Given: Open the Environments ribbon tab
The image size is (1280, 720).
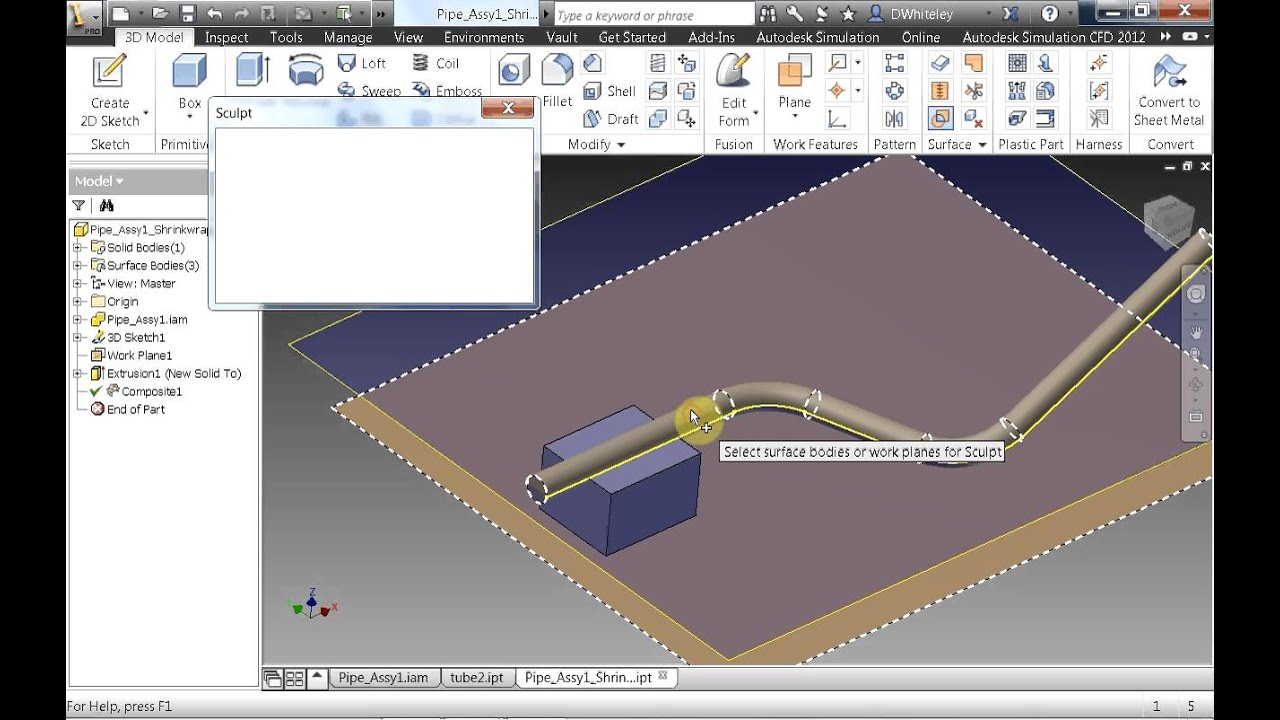Looking at the screenshot, I should pyautogui.click(x=484, y=37).
